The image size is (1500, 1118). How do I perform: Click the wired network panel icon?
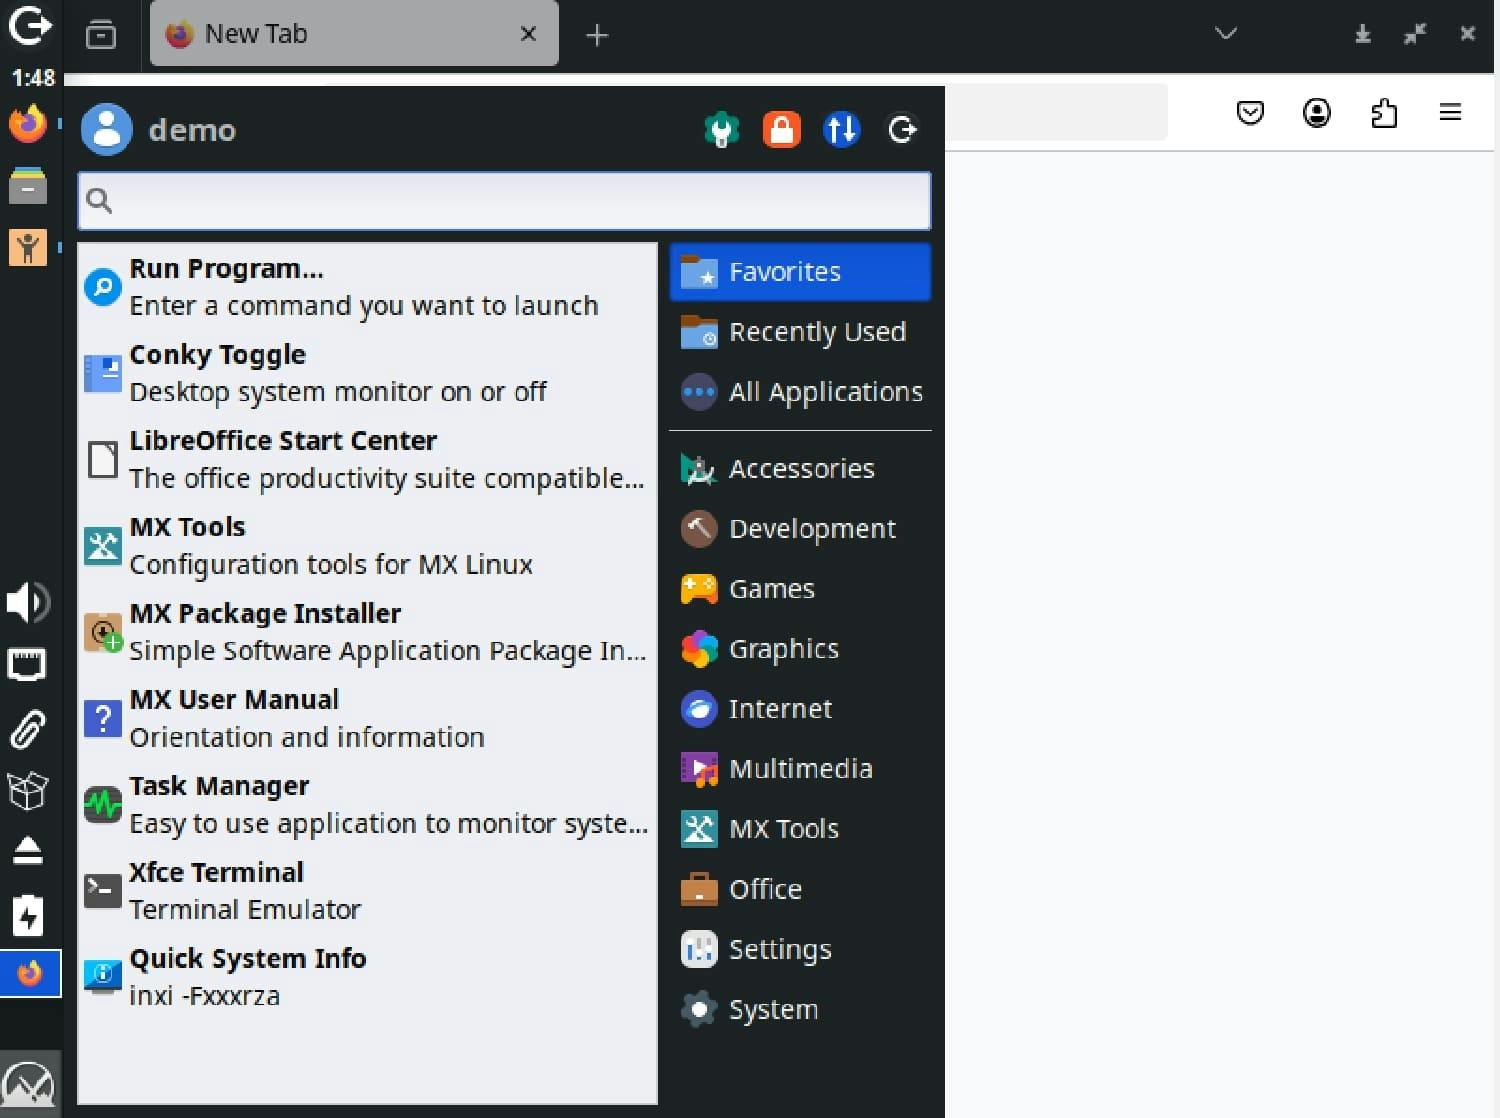pos(27,664)
